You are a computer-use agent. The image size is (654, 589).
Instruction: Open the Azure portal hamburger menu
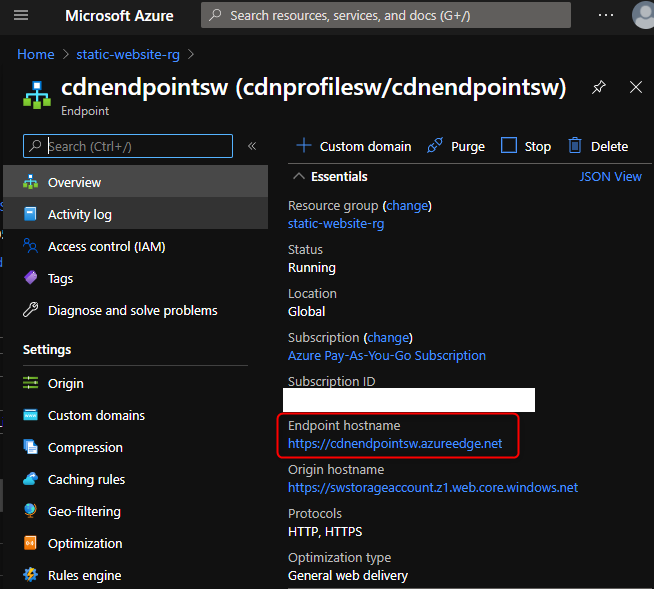pos(21,16)
